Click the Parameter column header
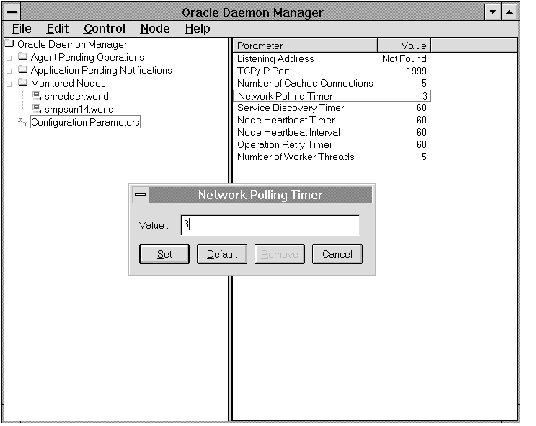536x426 pixels. [305, 45]
